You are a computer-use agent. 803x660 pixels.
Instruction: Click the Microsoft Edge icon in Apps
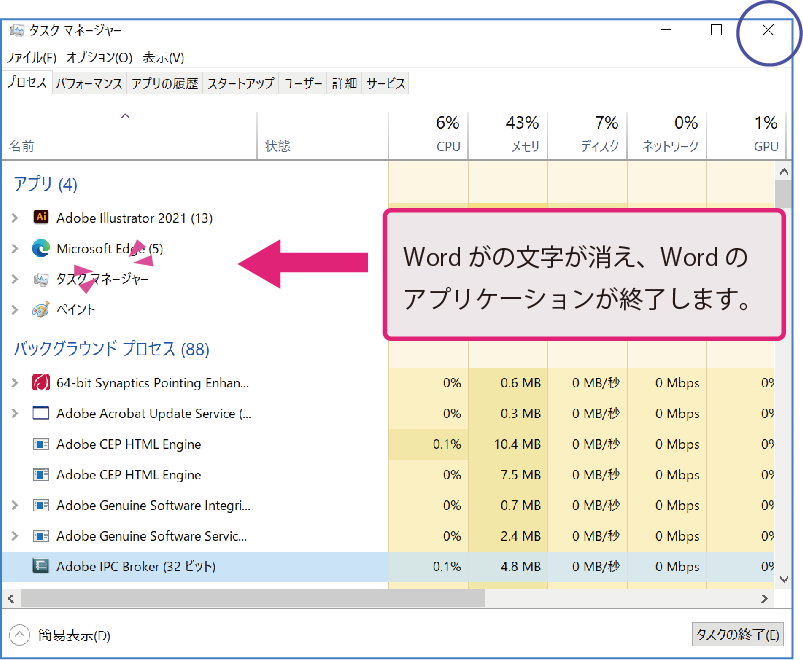[x=41, y=248]
